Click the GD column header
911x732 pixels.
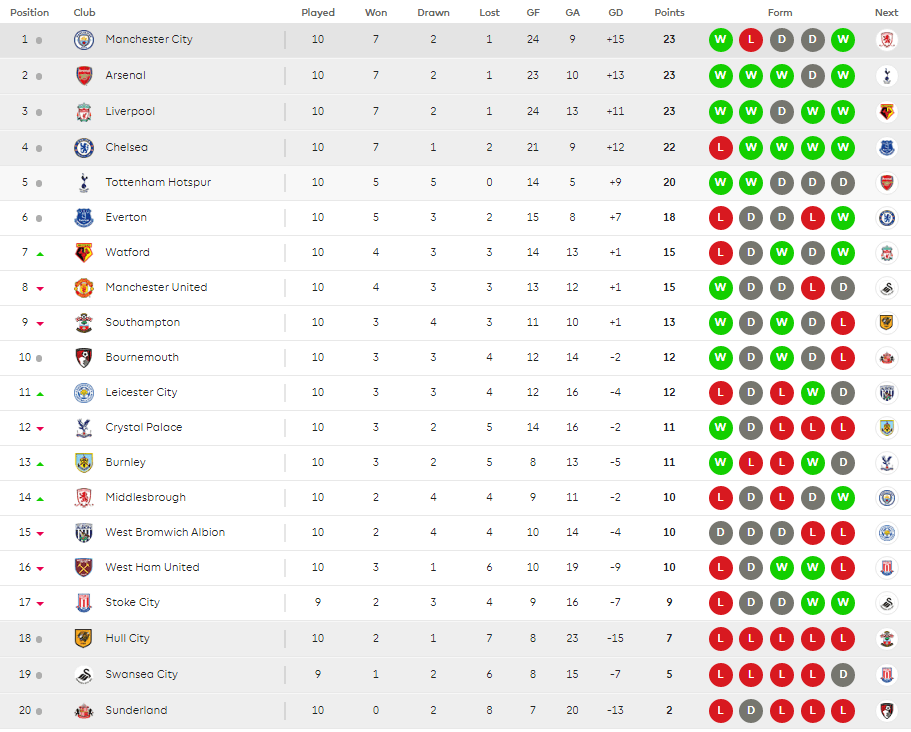click(x=615, y=13)
